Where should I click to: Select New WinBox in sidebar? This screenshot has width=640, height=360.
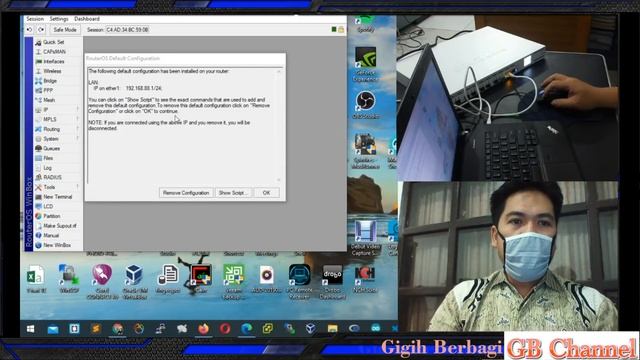57,245
